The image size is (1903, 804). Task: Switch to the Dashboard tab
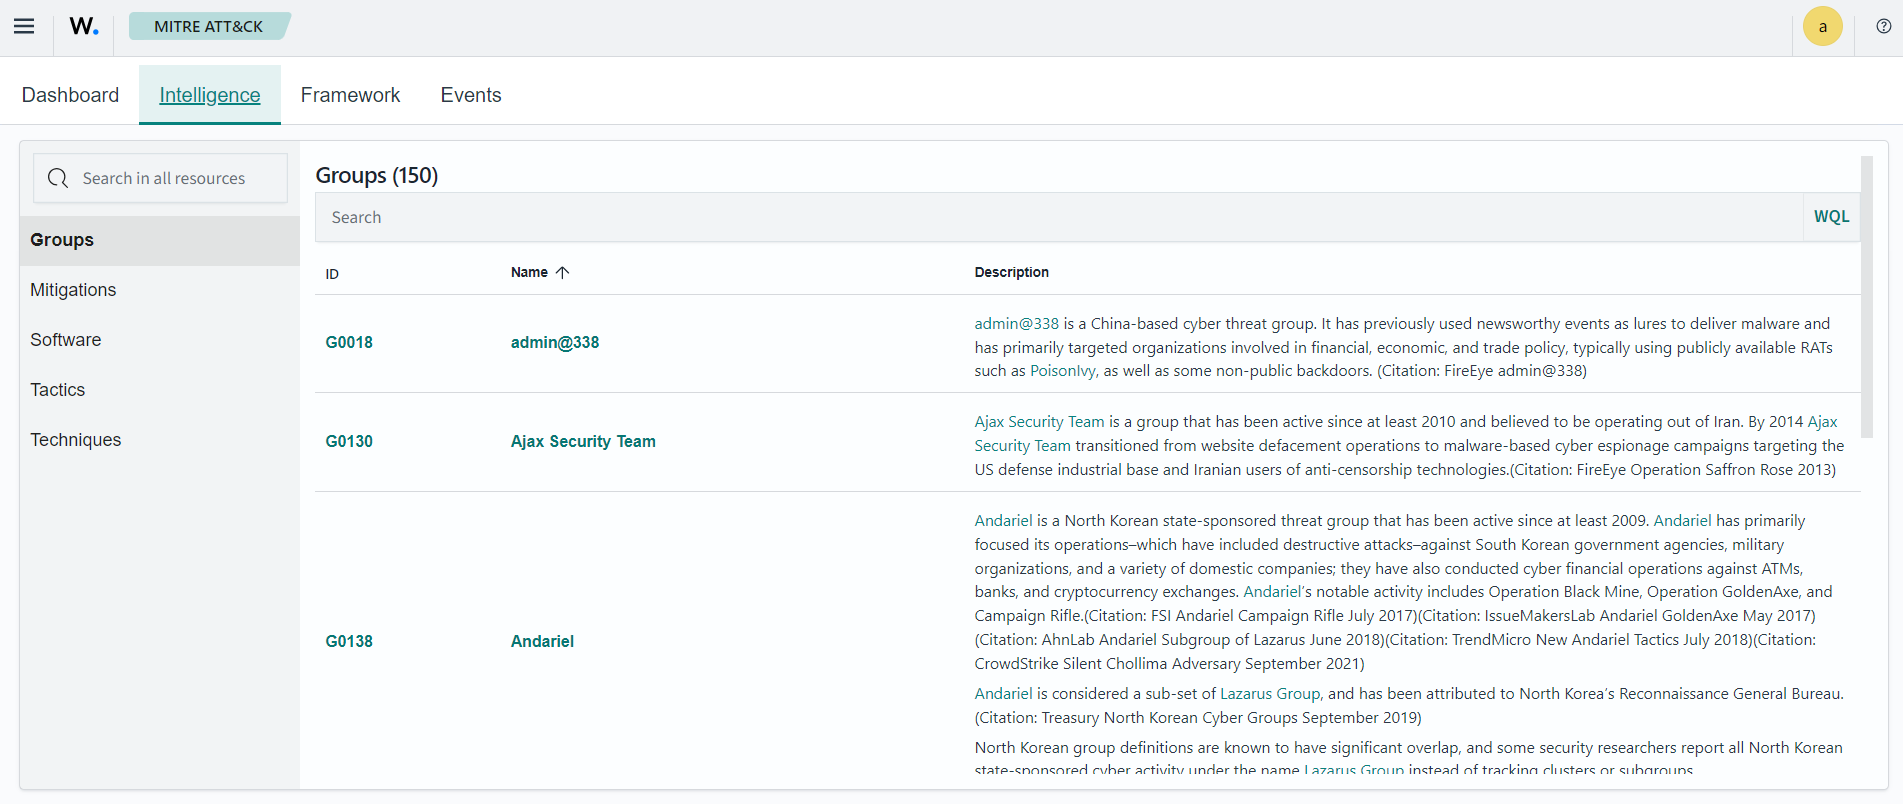click(70, 95)
